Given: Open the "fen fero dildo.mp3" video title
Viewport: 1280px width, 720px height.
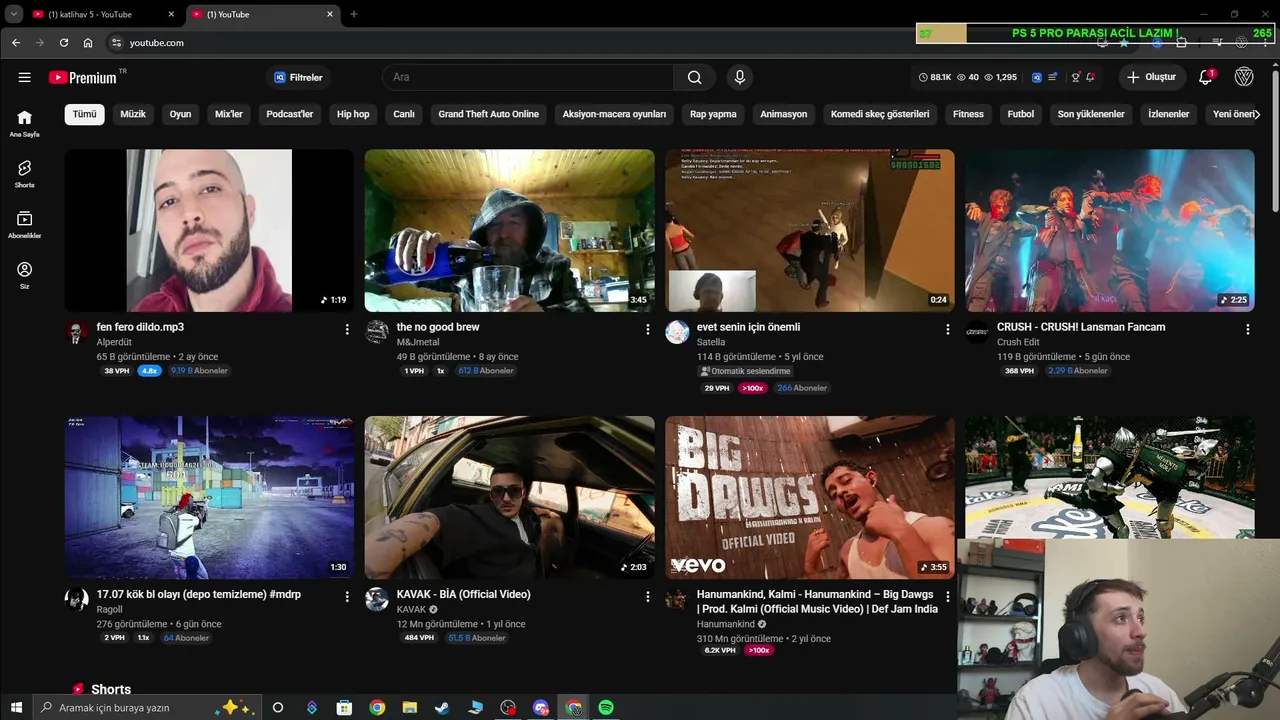Looking at the screenshot, I should [x=140, y=327].
